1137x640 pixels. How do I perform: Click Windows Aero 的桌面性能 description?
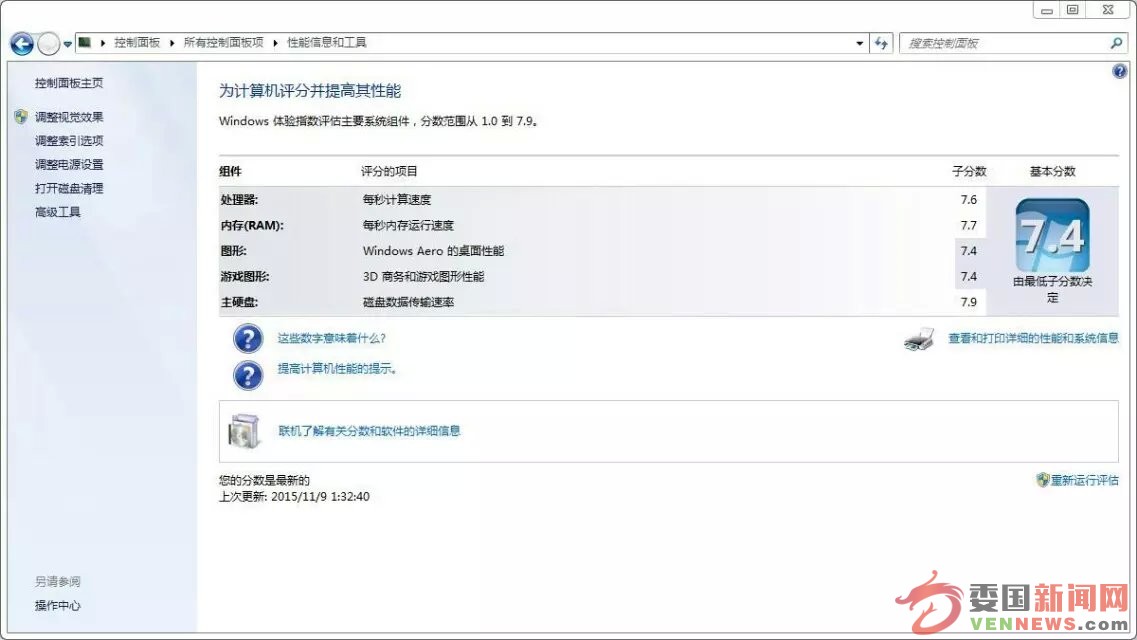point(433,251)
